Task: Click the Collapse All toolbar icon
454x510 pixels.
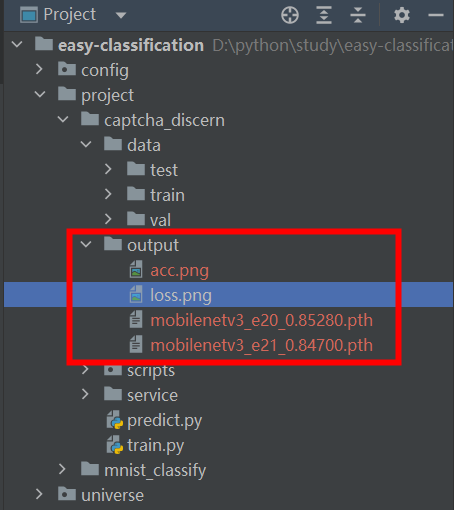Action: click(x=358, y=15)
